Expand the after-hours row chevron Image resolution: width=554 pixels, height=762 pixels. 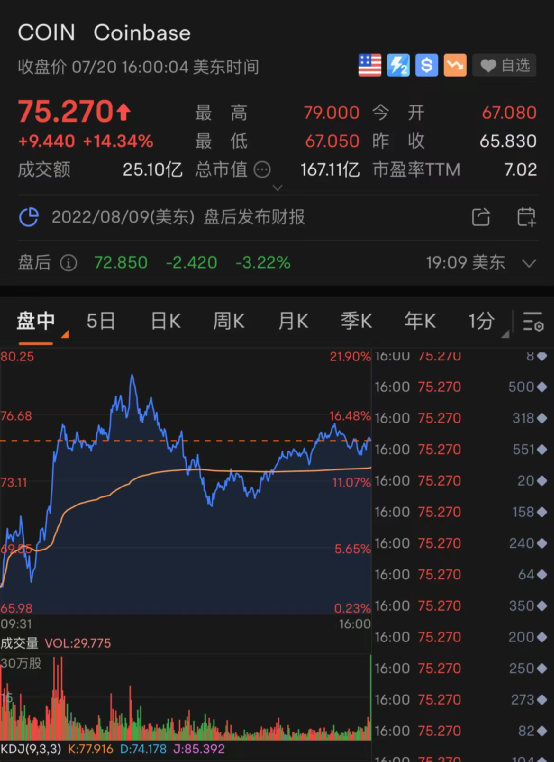click(x=529, y=263)
